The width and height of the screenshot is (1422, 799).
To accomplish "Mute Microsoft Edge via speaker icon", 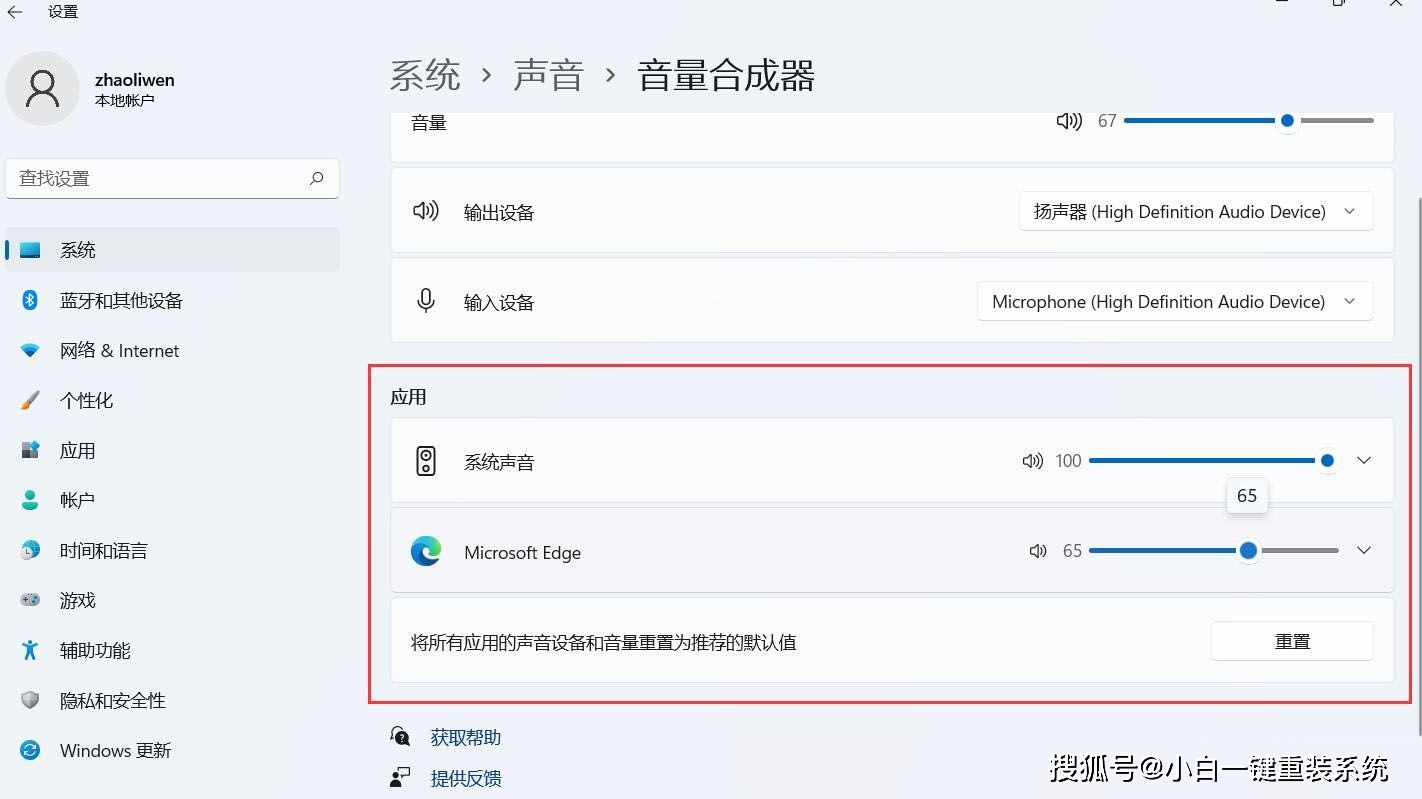I will pos(1039,551).
